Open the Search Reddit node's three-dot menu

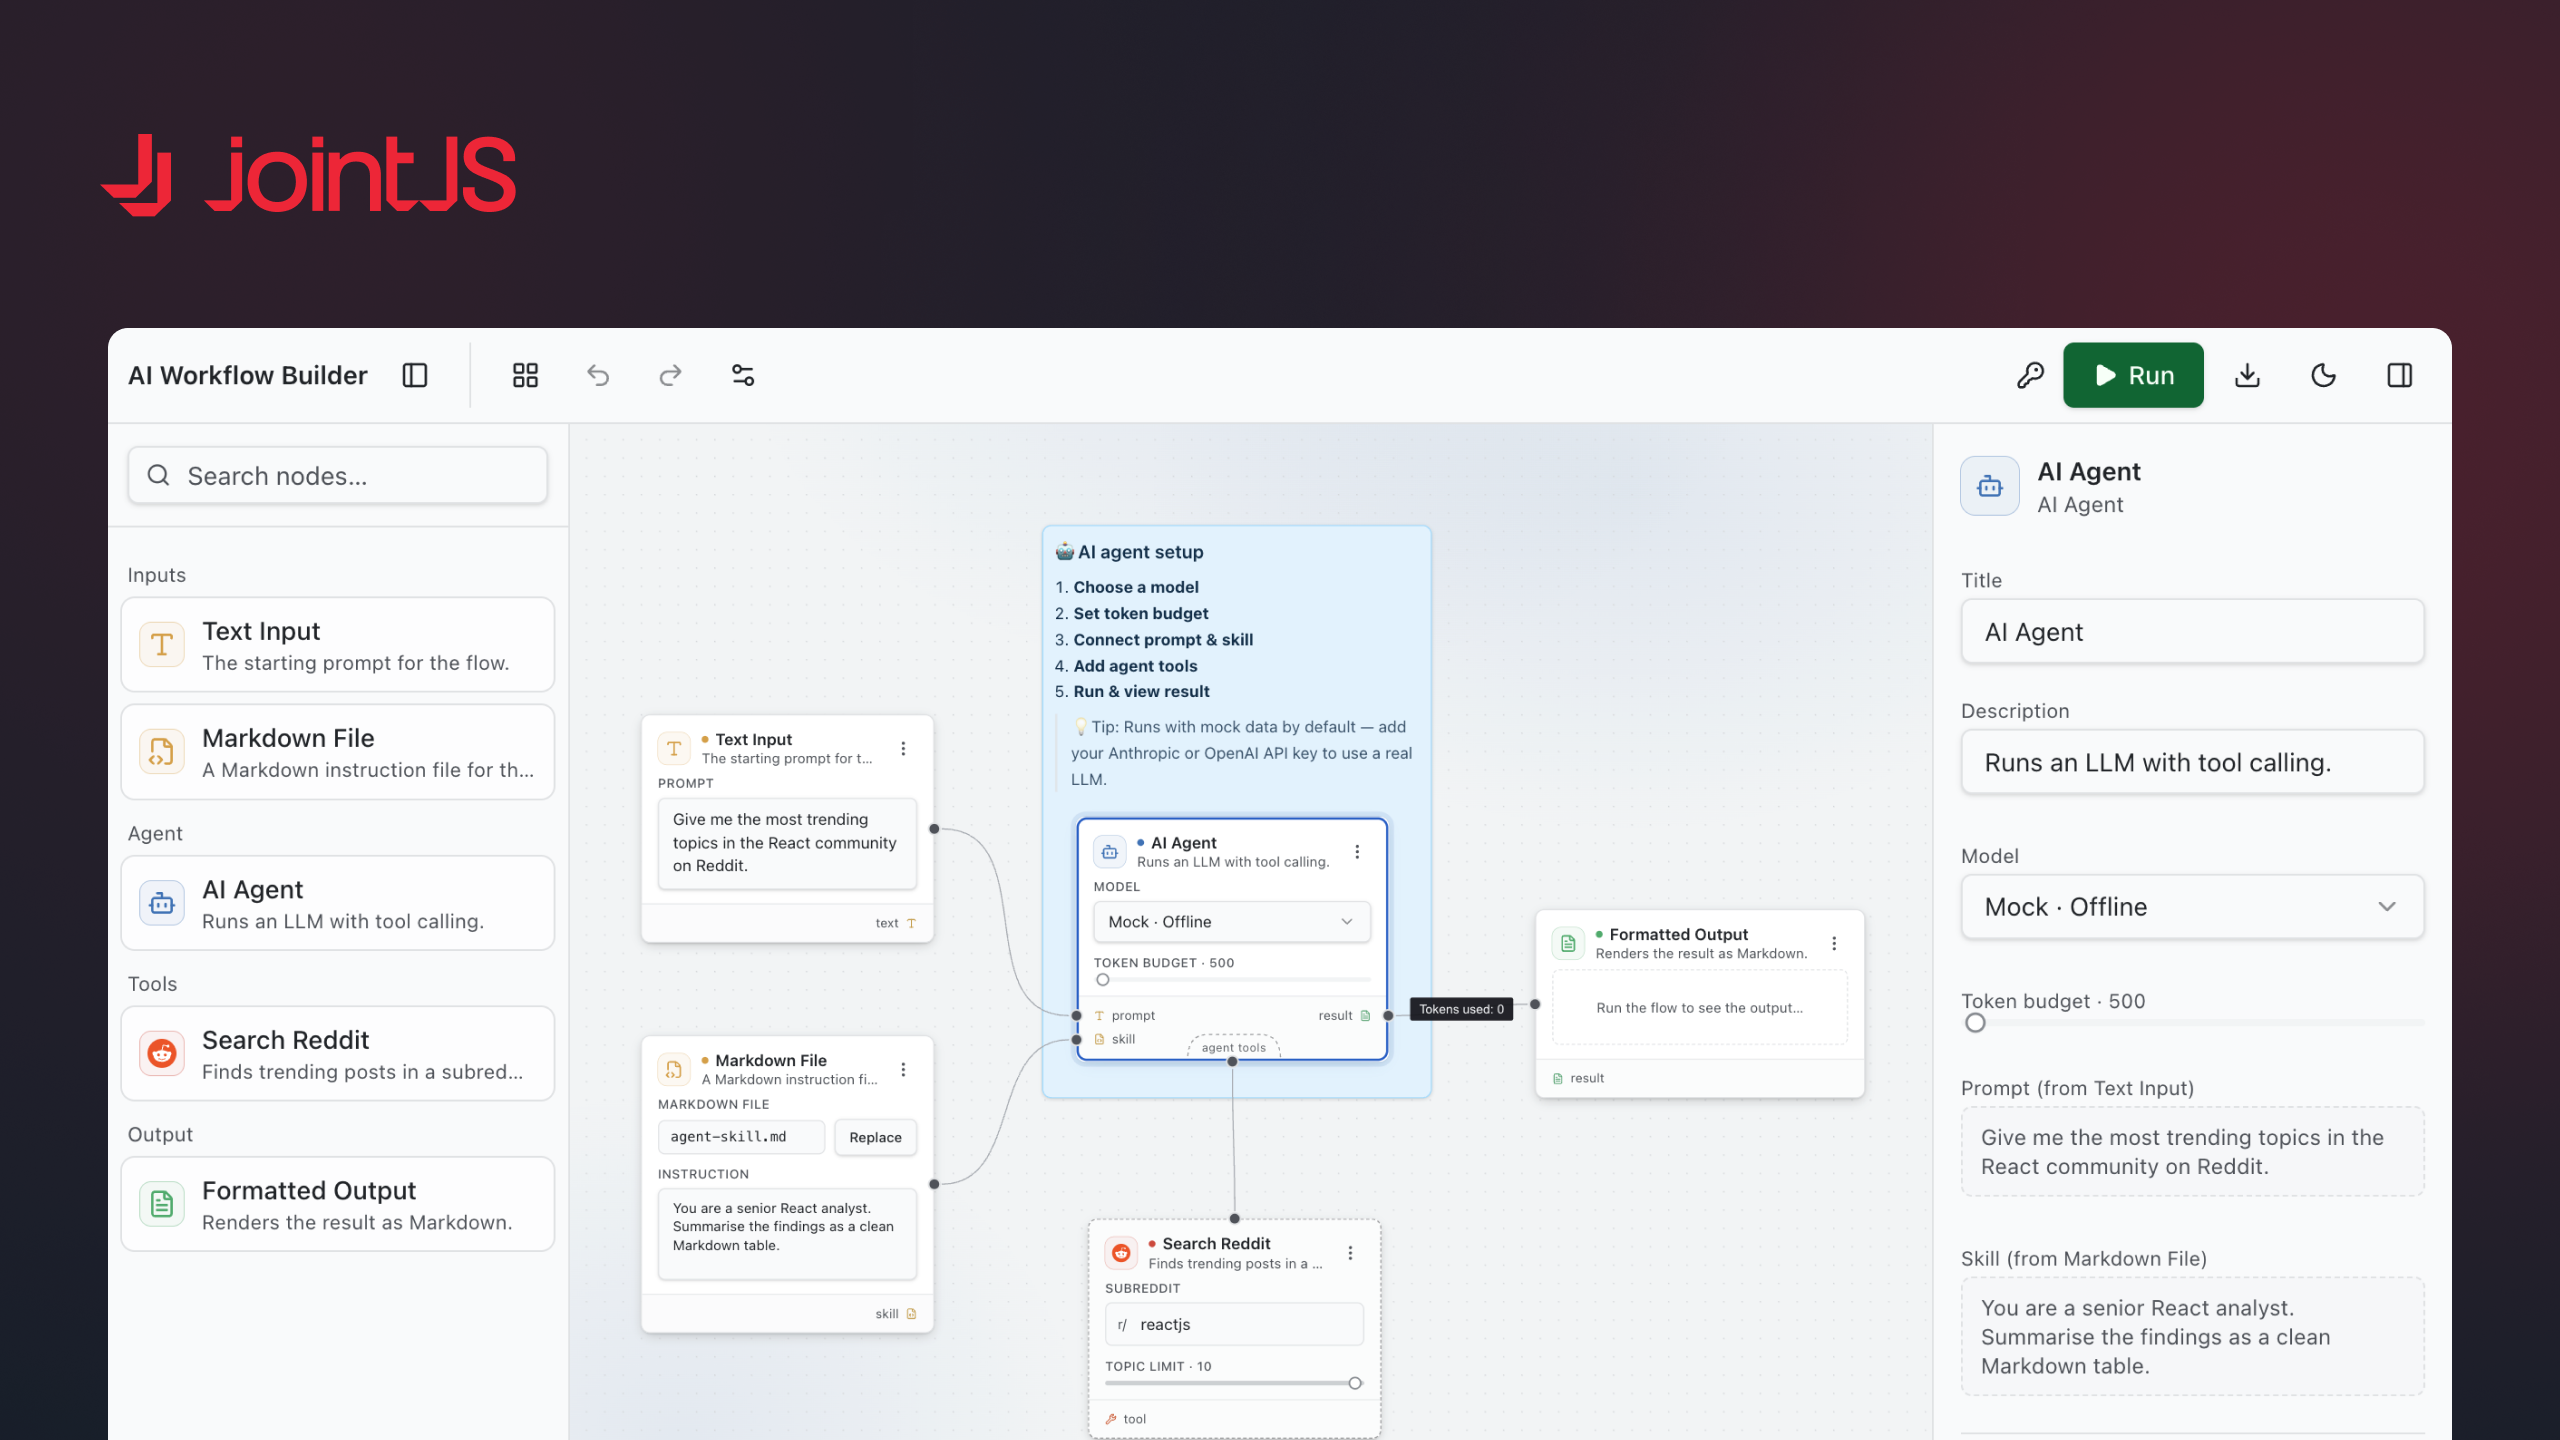1350,1253
